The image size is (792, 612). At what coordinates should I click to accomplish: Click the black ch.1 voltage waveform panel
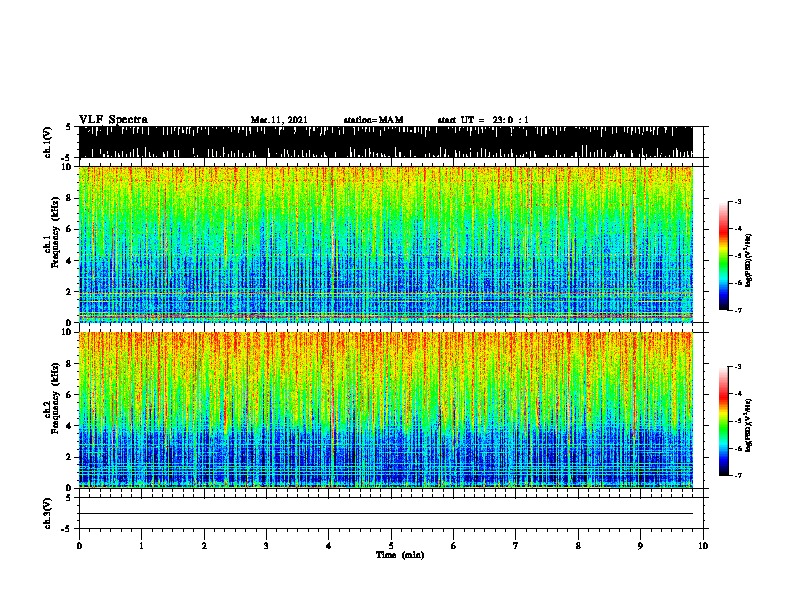[386, 142]
